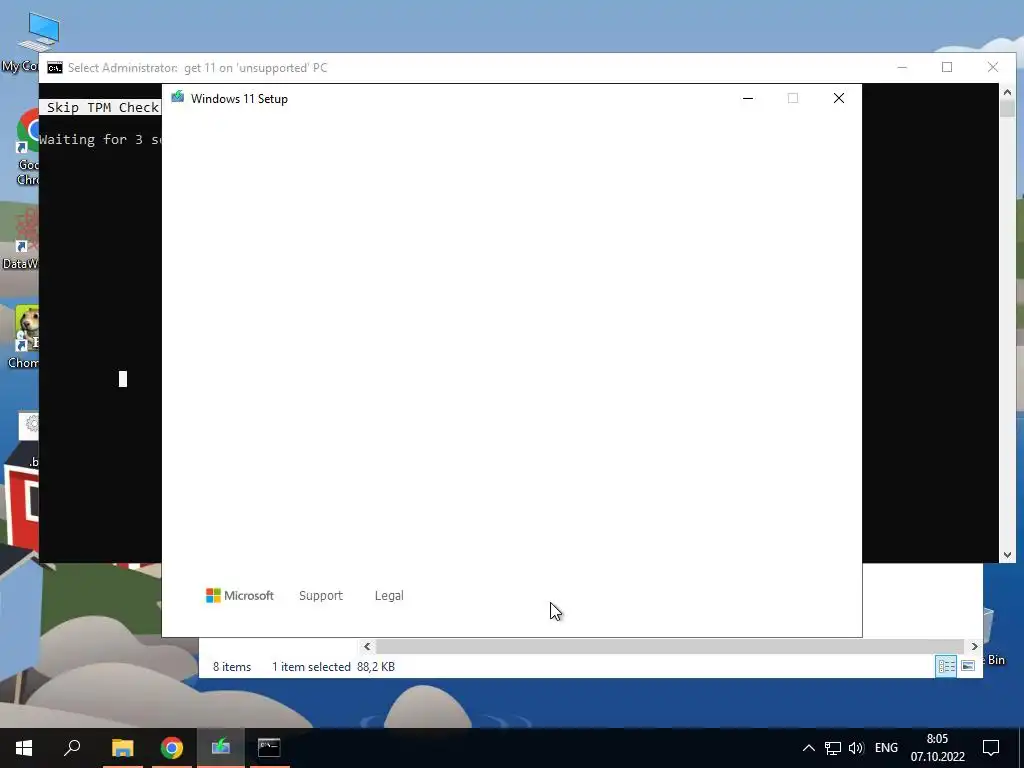
Task: Click the Windows 11 Setup title bar icon
Action: 178,97
